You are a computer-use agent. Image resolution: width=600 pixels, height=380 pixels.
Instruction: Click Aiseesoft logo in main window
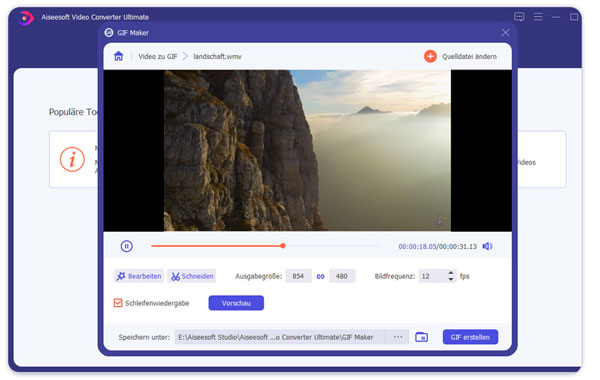pyautogui.click(x=26, y=18)
